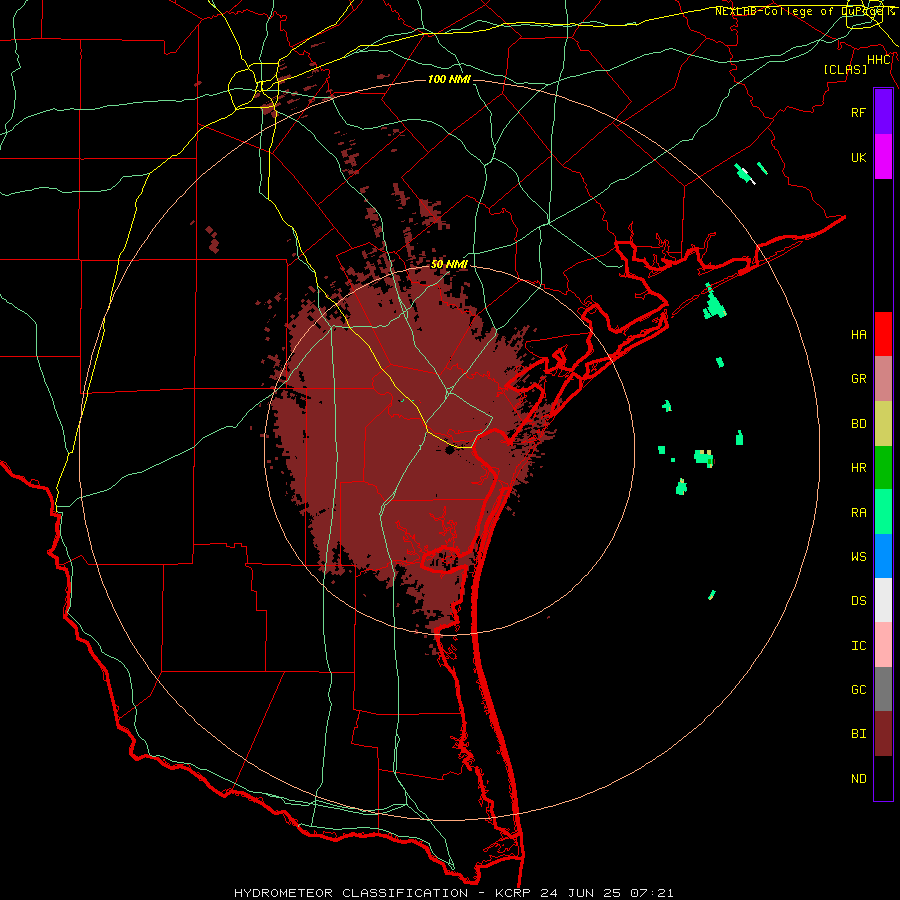Click the ND black legend swatch
900x900 pixels.
[x=883, y=778]
